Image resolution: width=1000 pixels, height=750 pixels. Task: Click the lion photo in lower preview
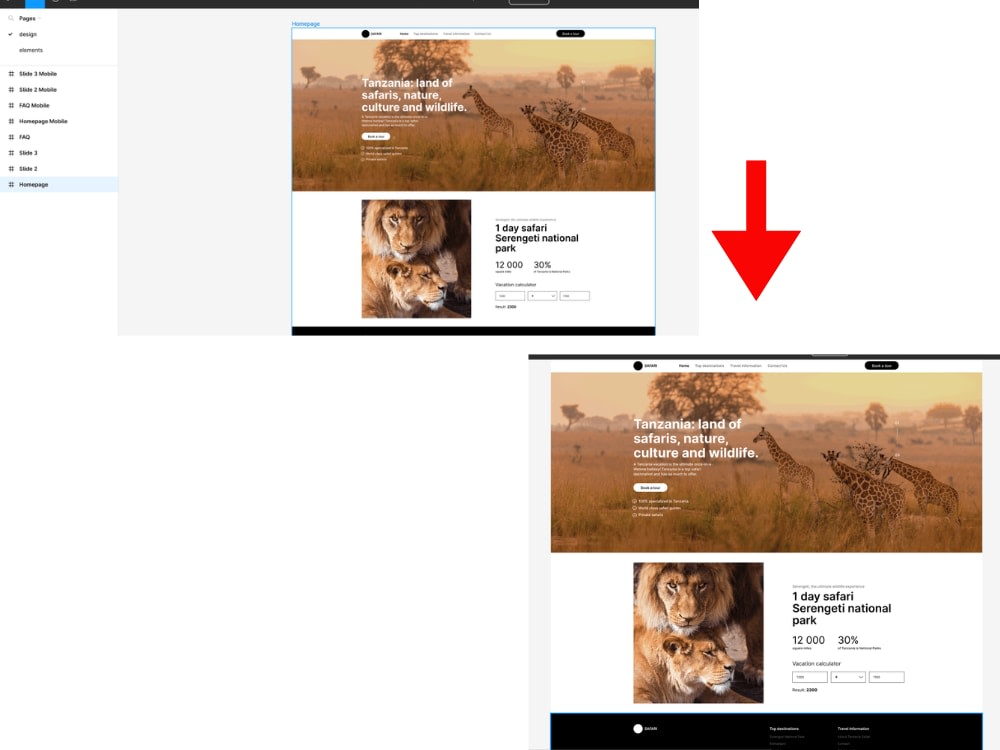click(x=698, y=633)
